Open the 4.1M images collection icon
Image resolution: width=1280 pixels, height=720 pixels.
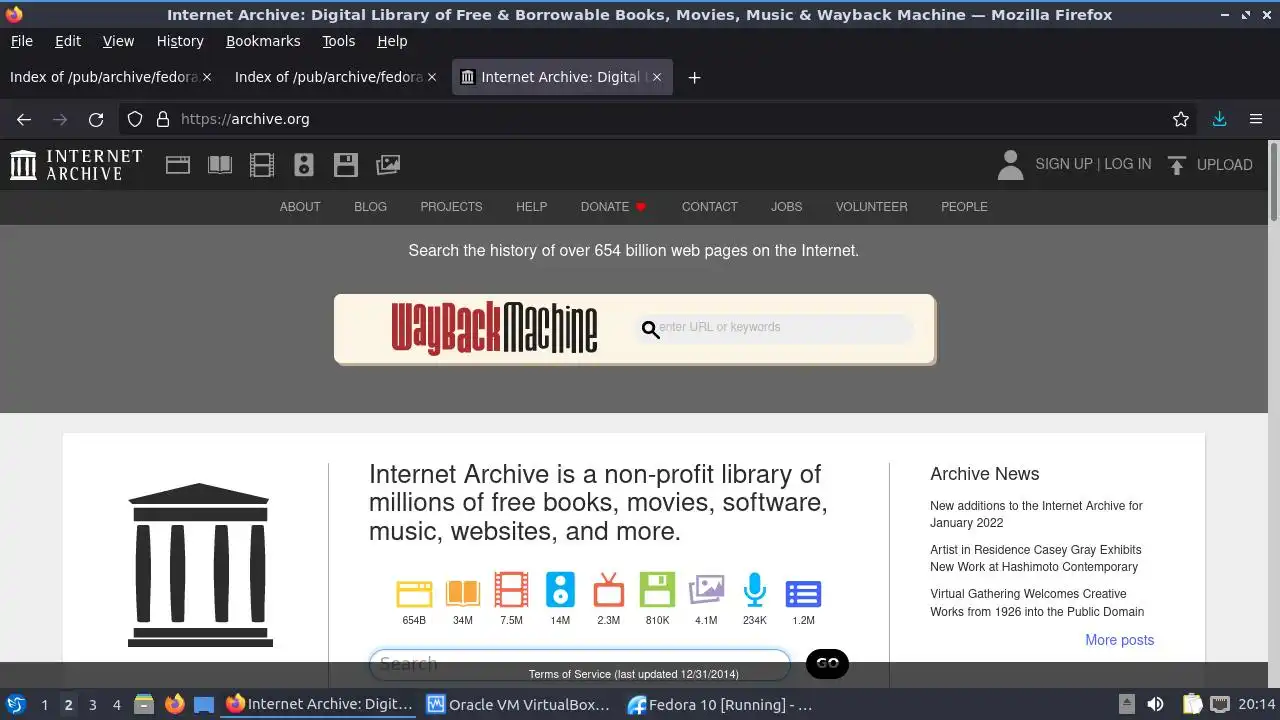click(x=706, y=590)
